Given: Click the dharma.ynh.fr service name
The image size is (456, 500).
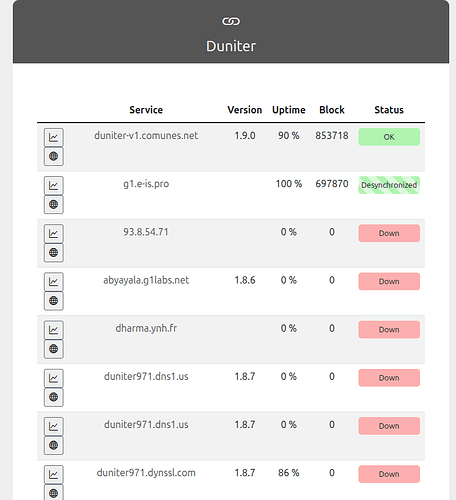Looking at the screenshot, I should 146,328.
